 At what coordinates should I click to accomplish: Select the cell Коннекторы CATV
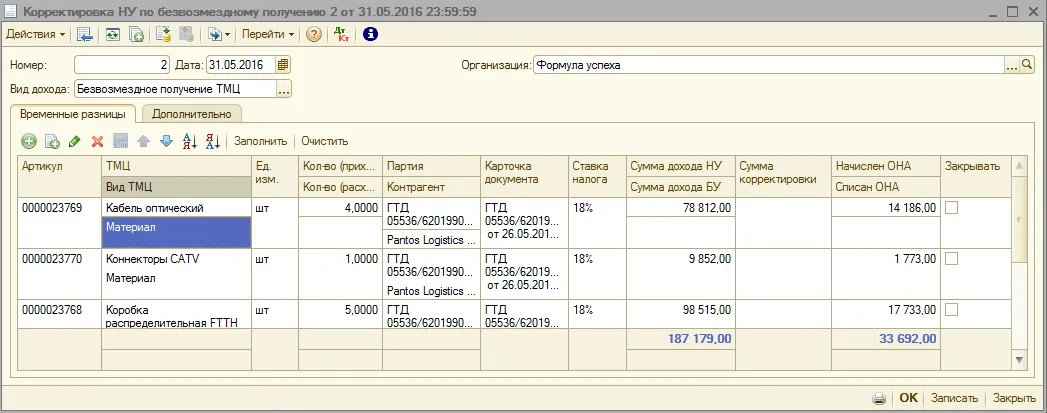(176, 258)
